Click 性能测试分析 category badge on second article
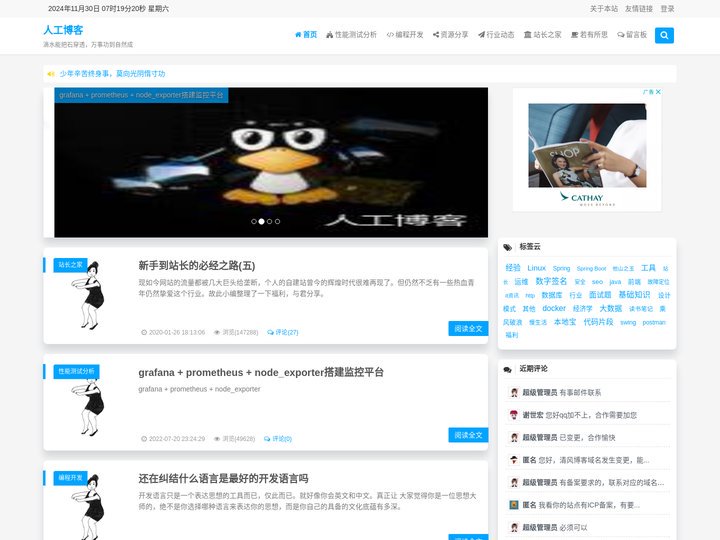 click(76, 371)
